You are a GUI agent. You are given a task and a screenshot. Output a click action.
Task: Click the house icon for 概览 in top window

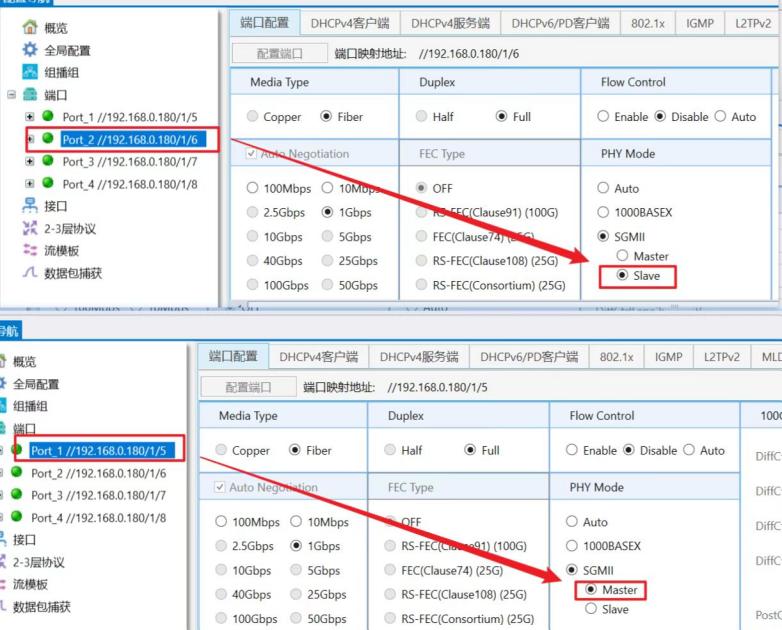coord(30,27)
